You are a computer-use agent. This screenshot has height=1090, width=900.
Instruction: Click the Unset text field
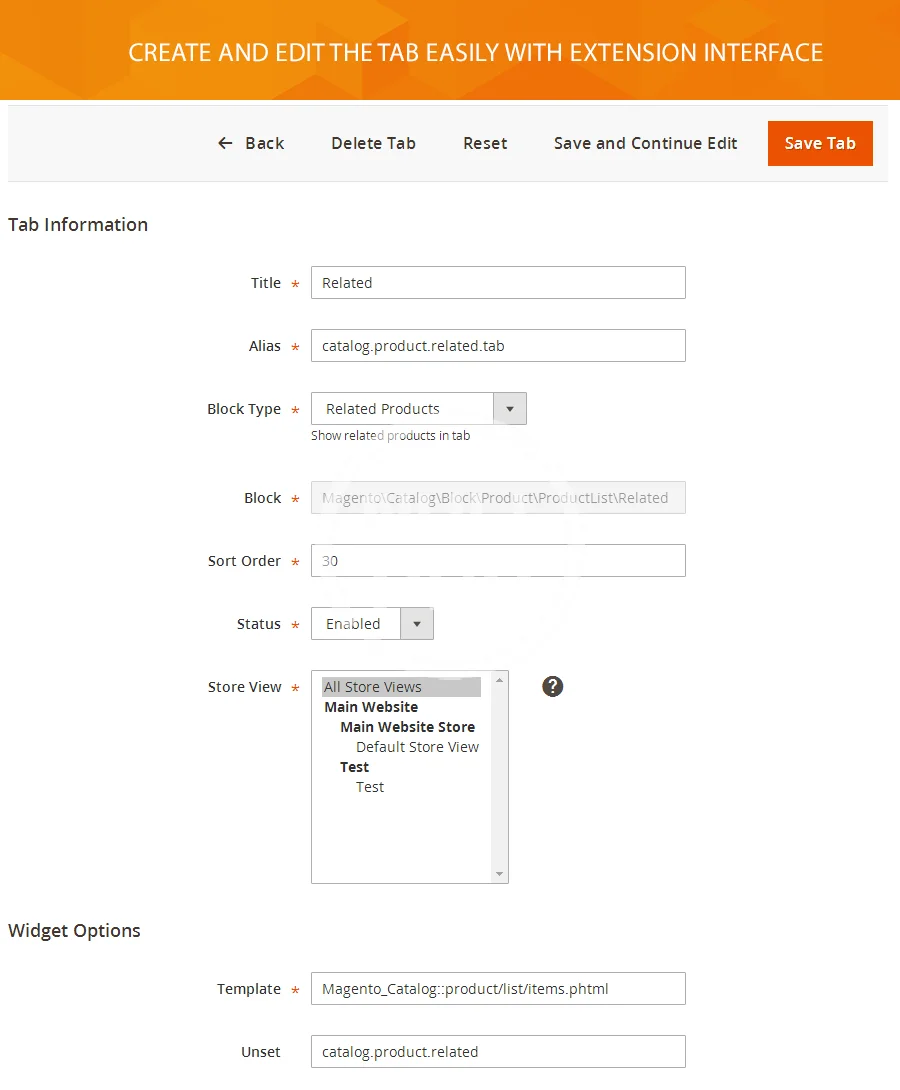point(498,1052)
